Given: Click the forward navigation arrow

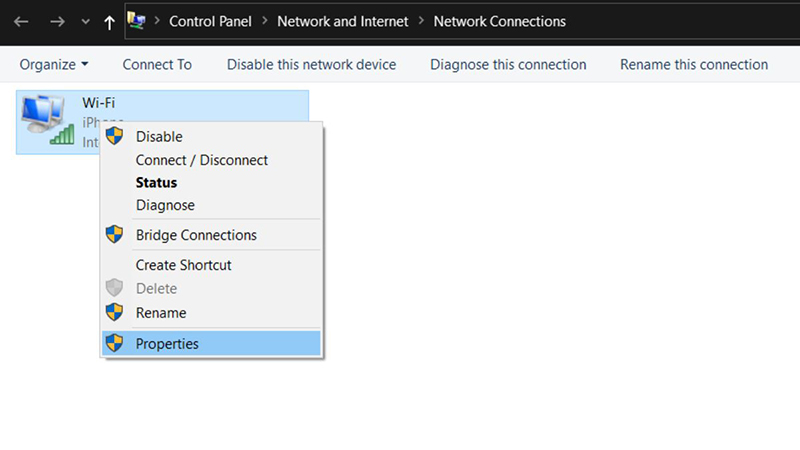Looking at the screenshot, I should pos(57,21).
